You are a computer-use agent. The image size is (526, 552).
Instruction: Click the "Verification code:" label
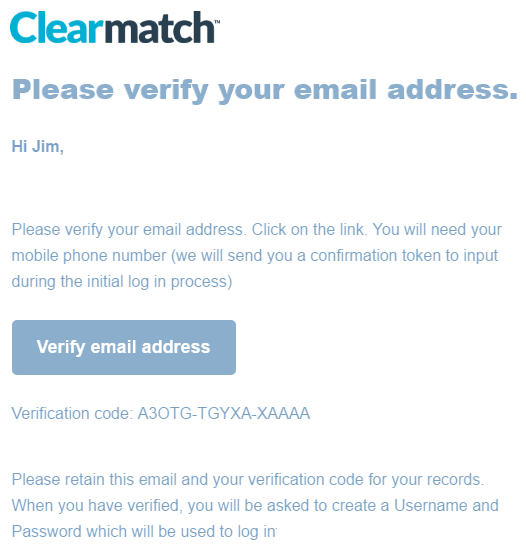[x=72, y=413]
